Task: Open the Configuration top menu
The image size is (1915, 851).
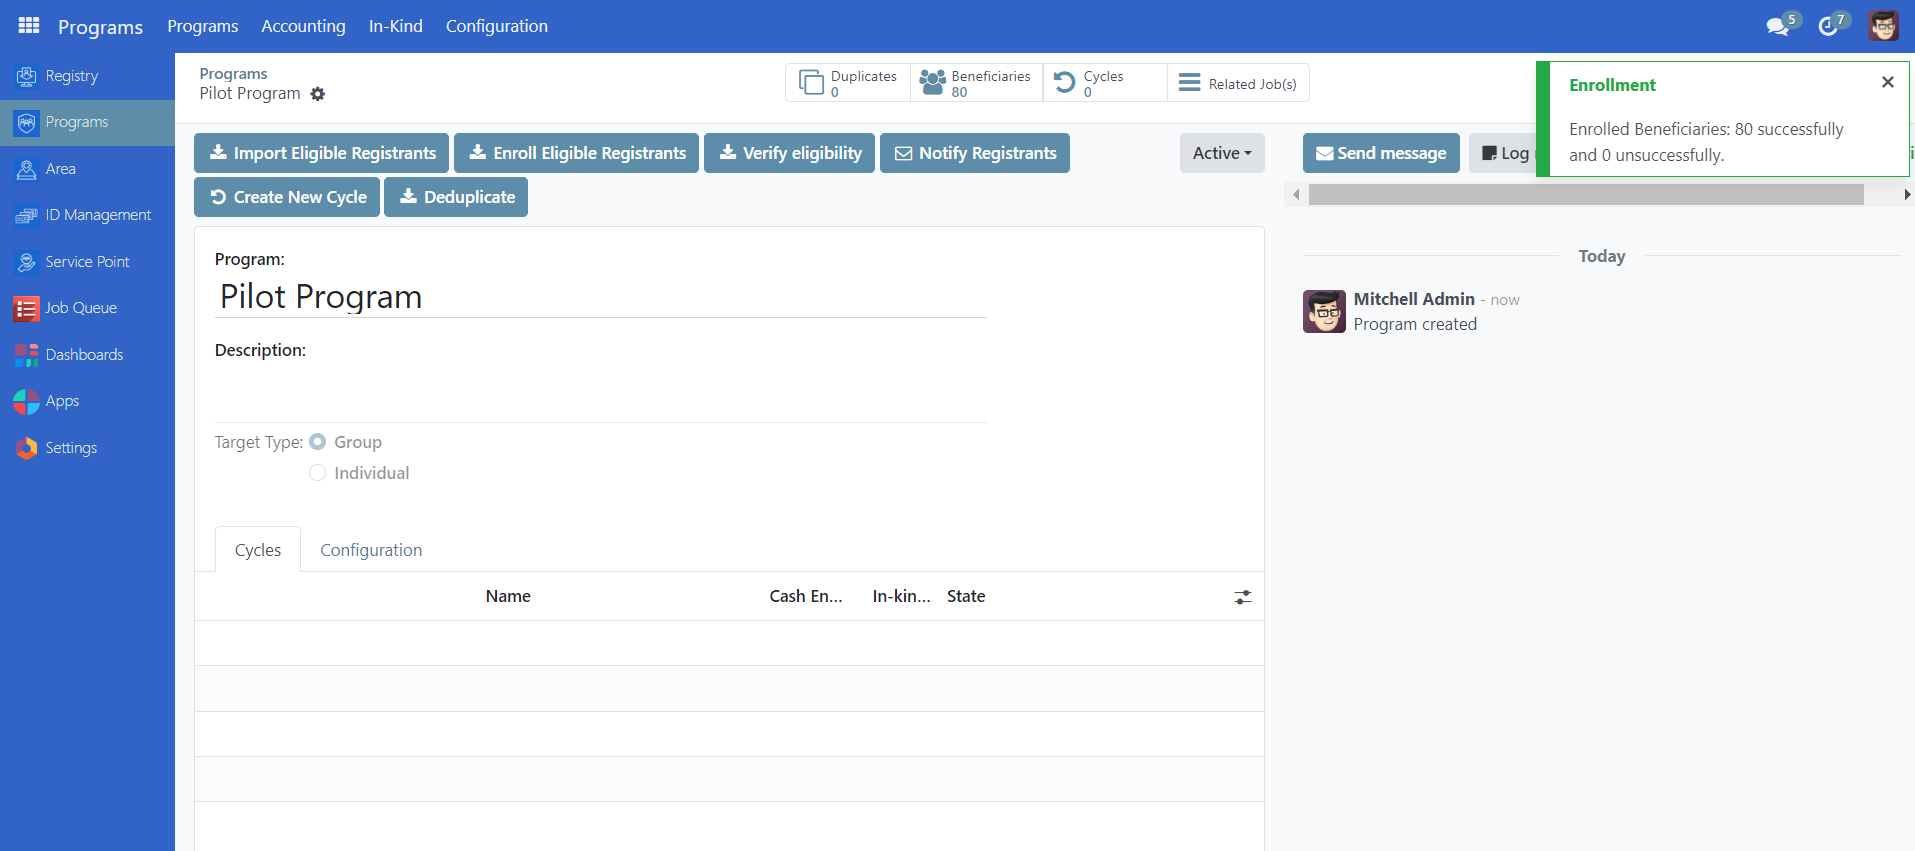Action: [496, 26]
